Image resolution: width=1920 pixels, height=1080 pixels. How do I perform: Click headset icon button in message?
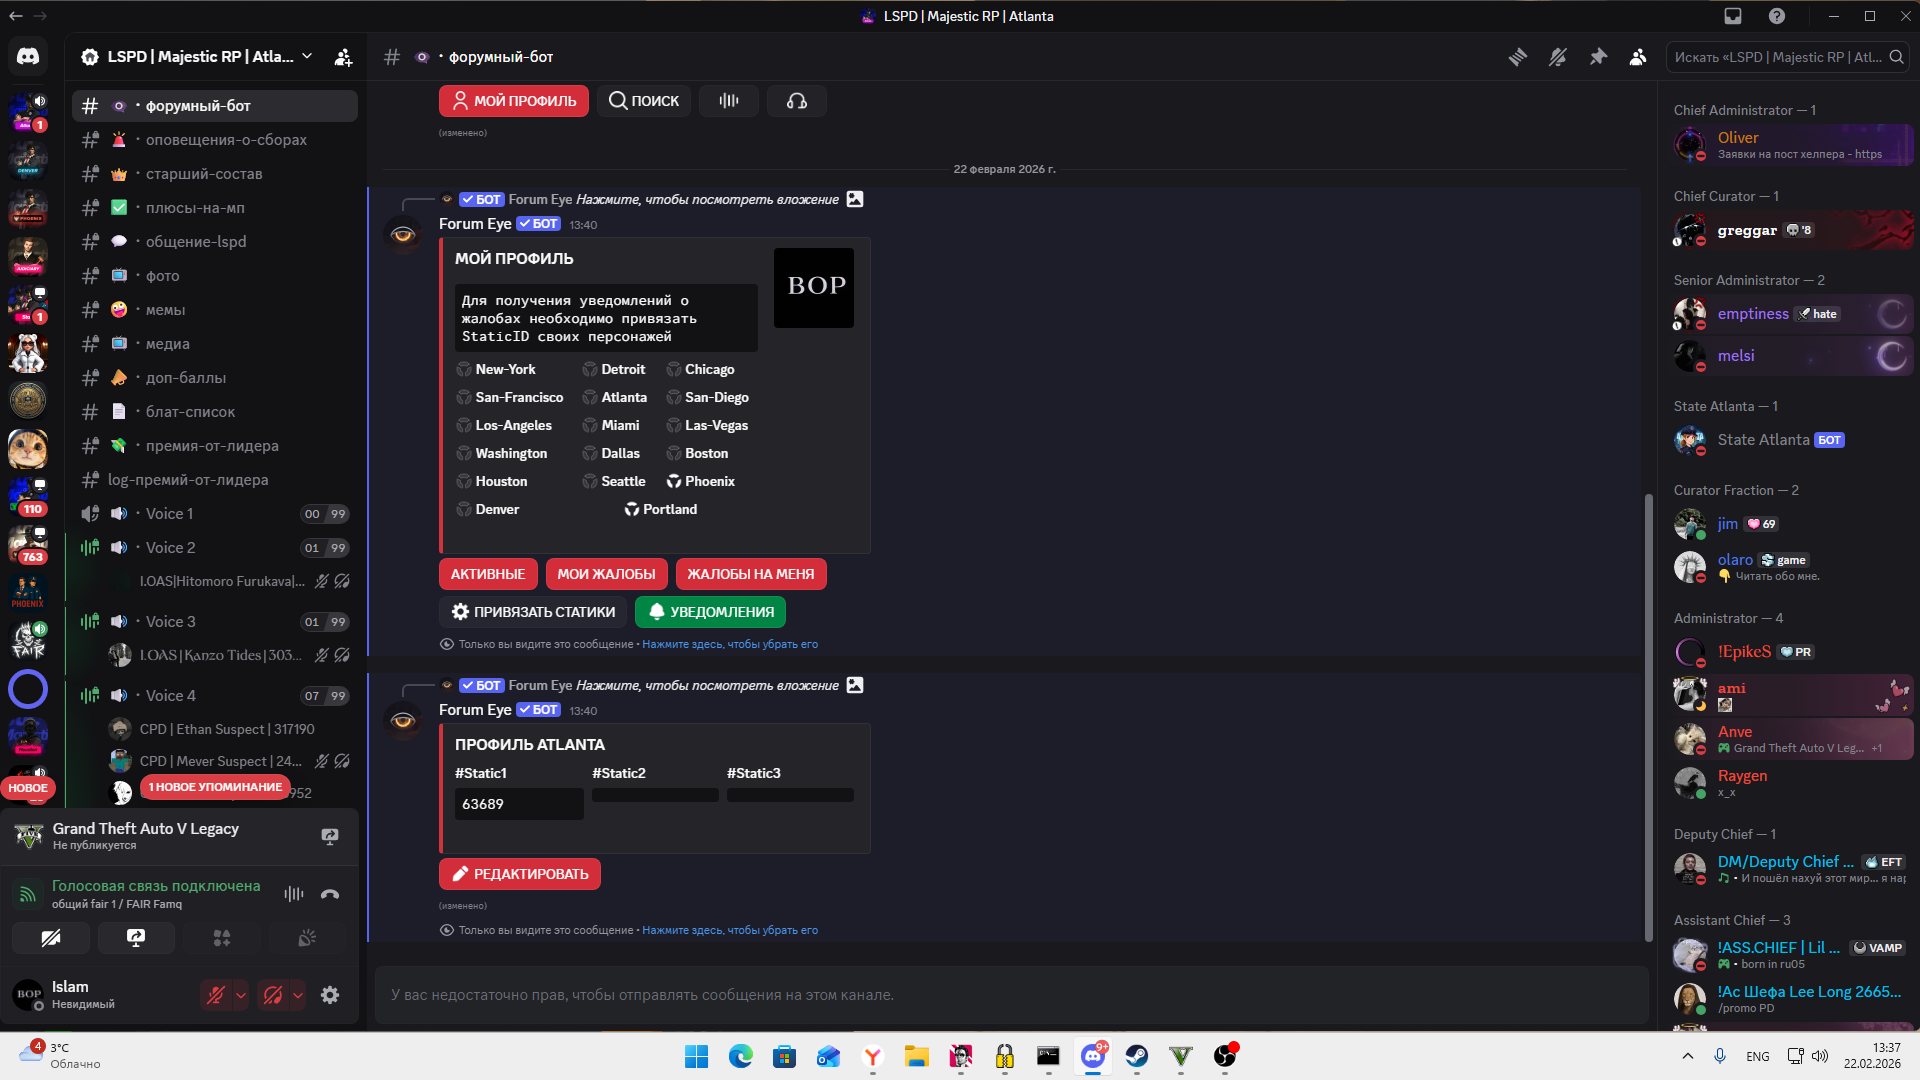(x=797, y=101)
